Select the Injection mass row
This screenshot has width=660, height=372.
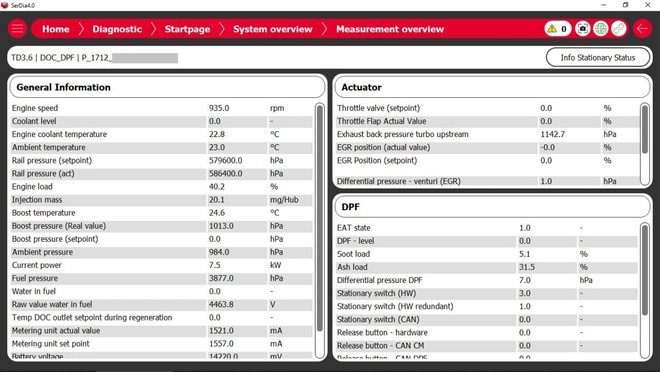(162, 199)
